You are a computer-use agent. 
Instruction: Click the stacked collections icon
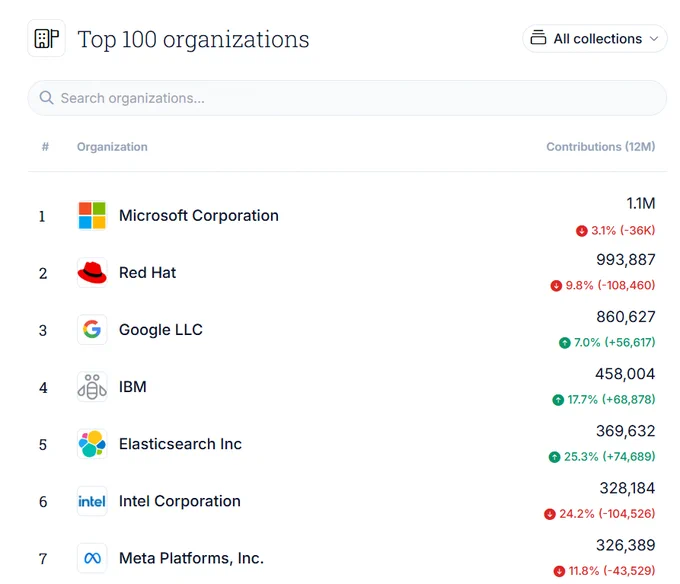tap(538, 38)
